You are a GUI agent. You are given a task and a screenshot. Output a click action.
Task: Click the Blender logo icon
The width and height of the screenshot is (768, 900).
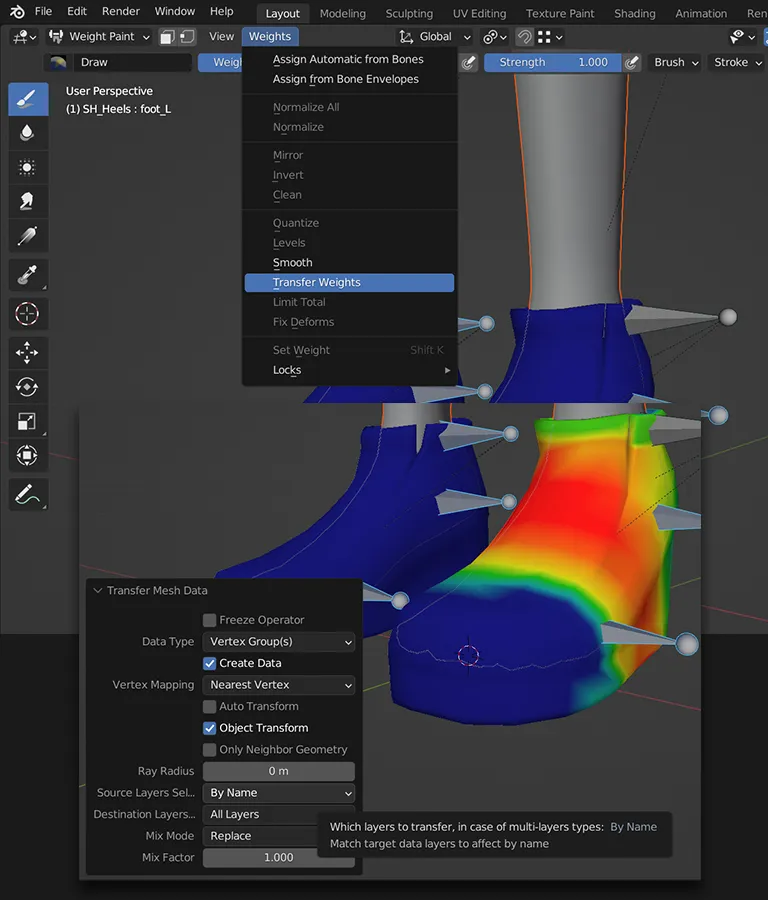click(x=17, y=11)
